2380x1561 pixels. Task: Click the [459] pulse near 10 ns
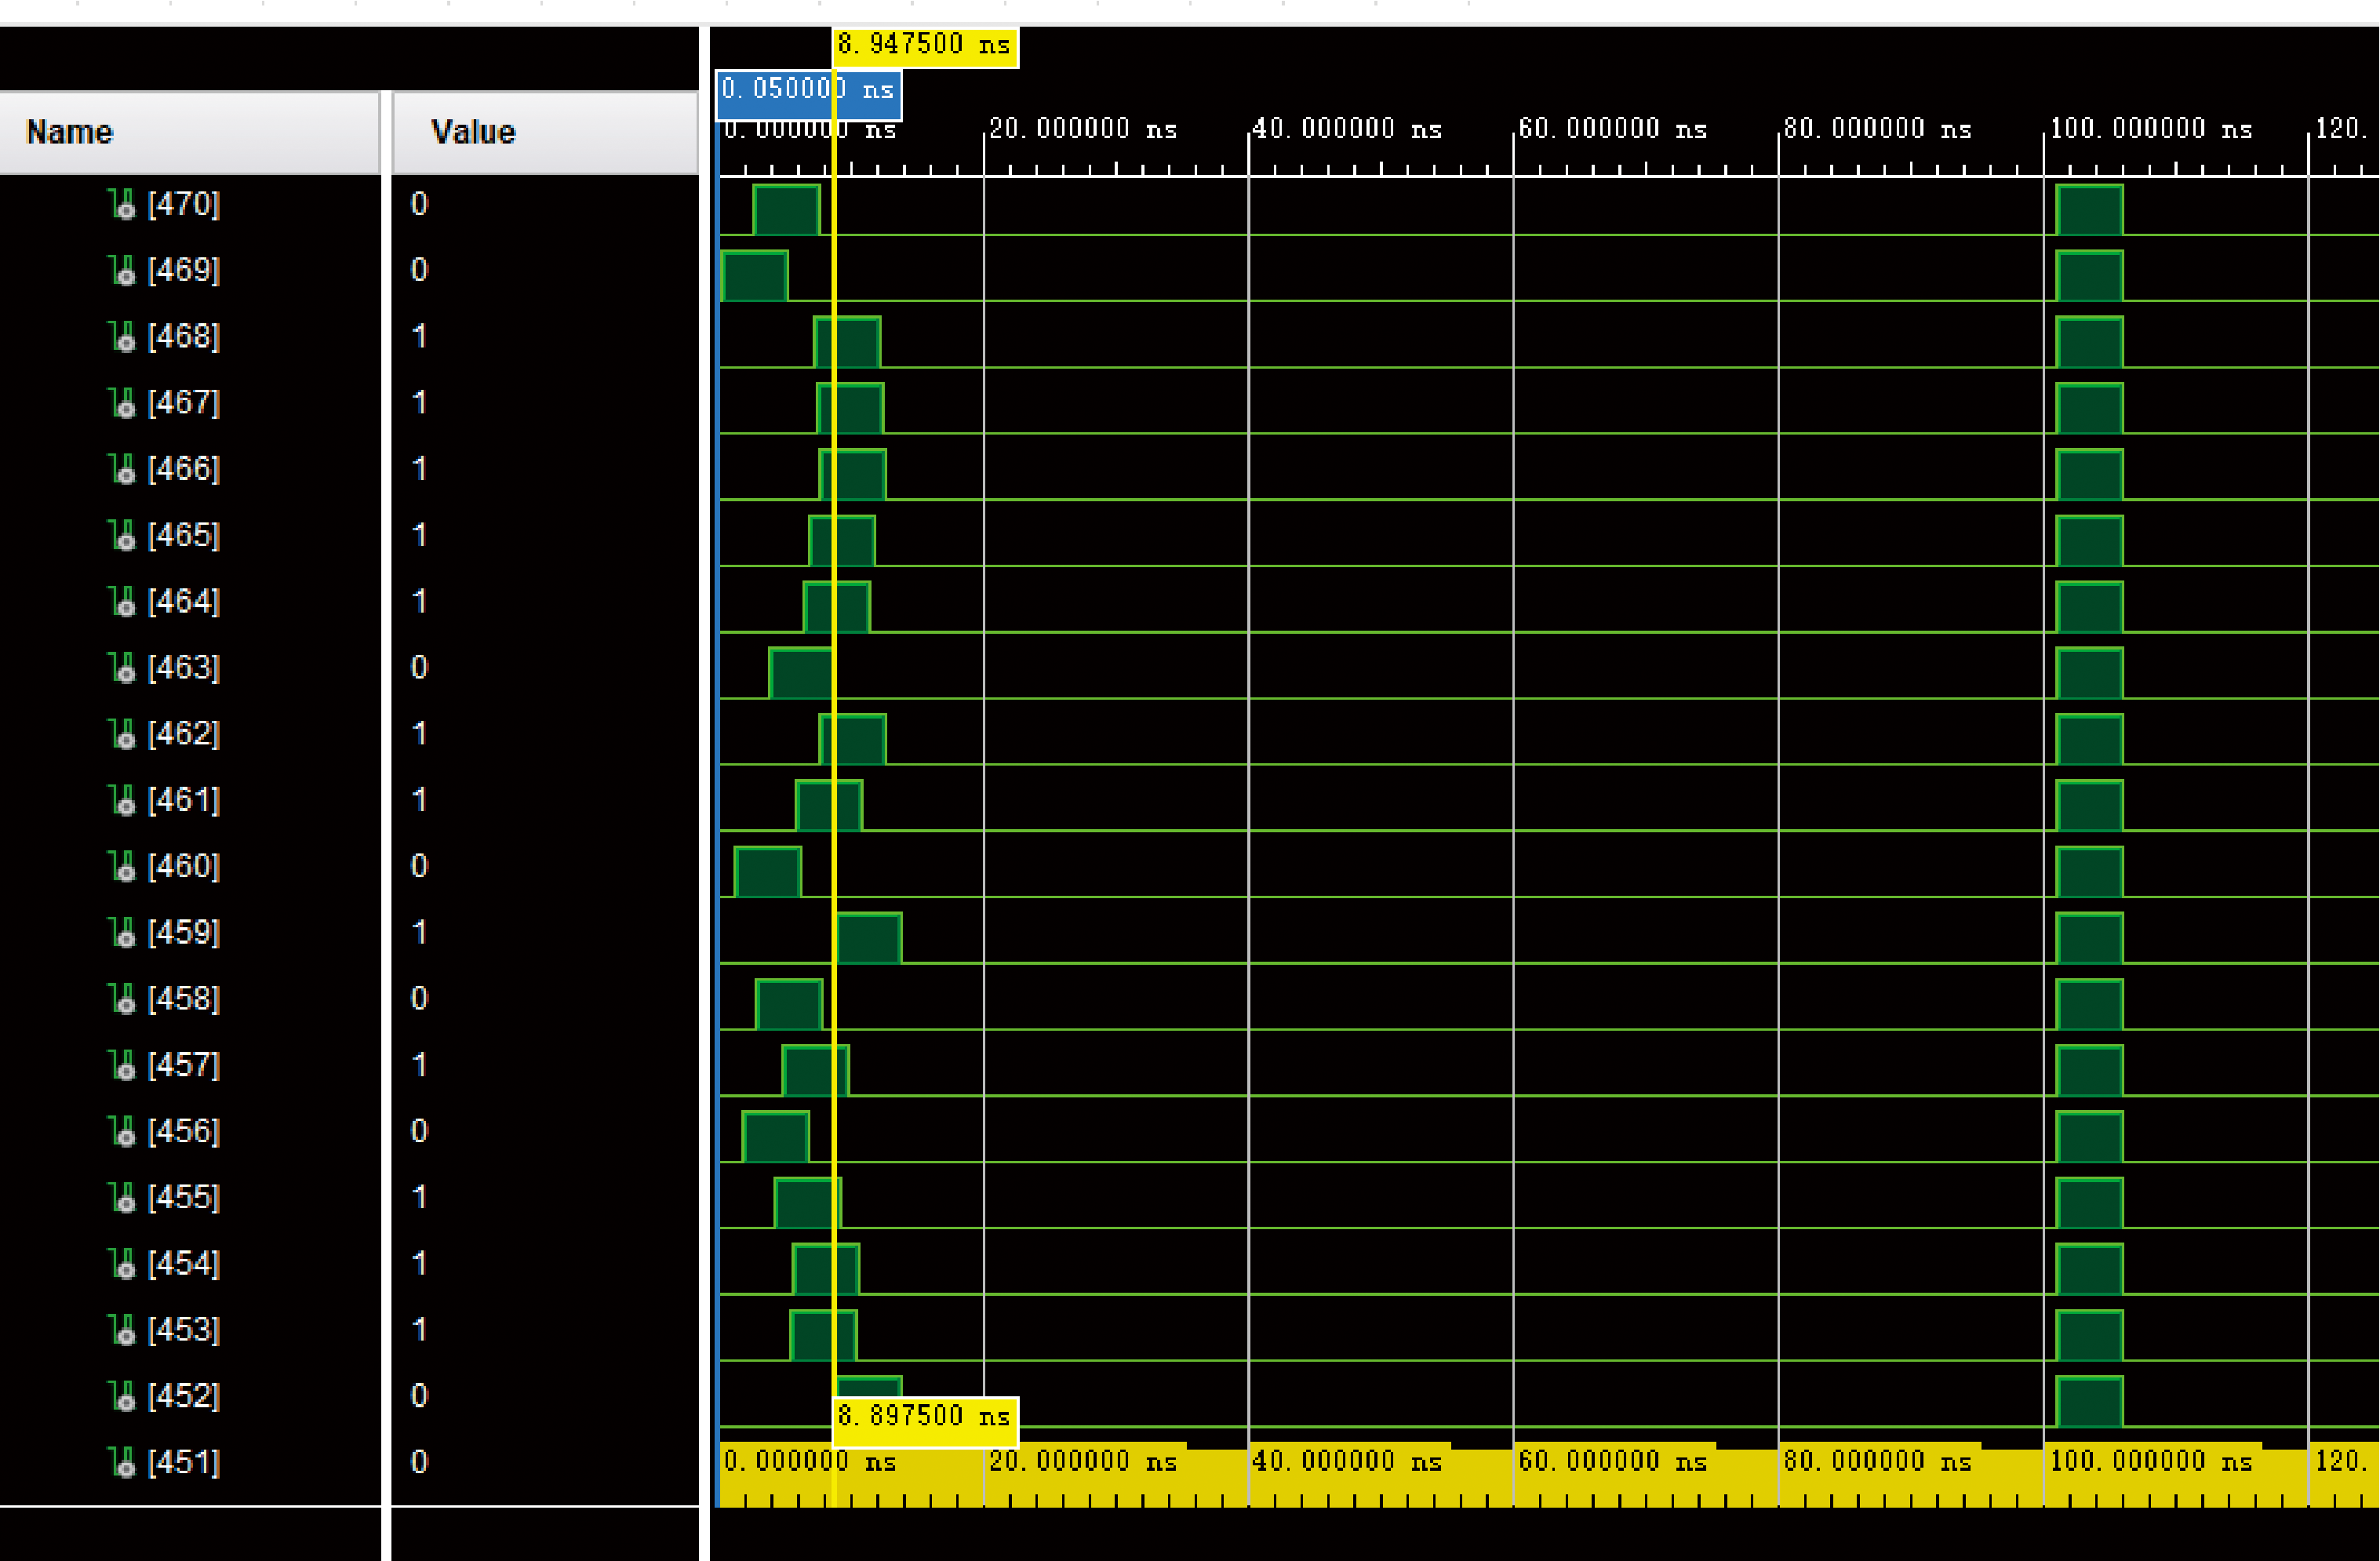[x=868, y=938]
